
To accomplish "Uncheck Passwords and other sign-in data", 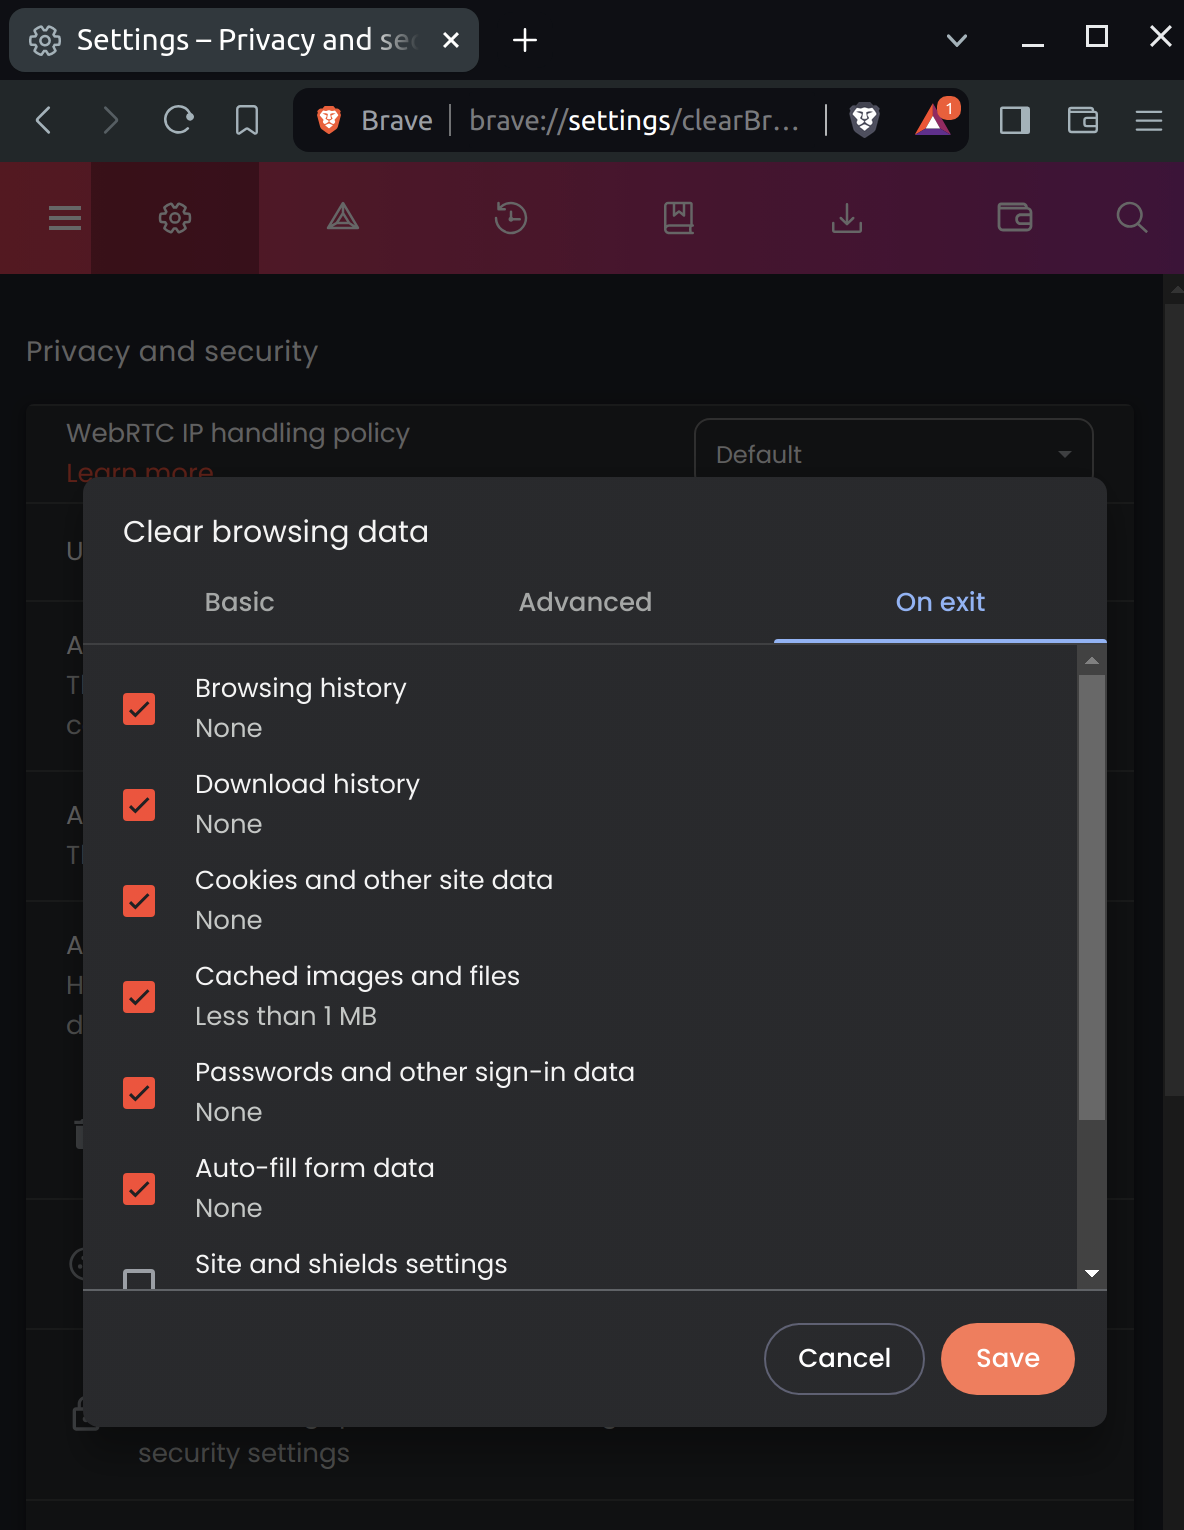I will pos(139,1093).
